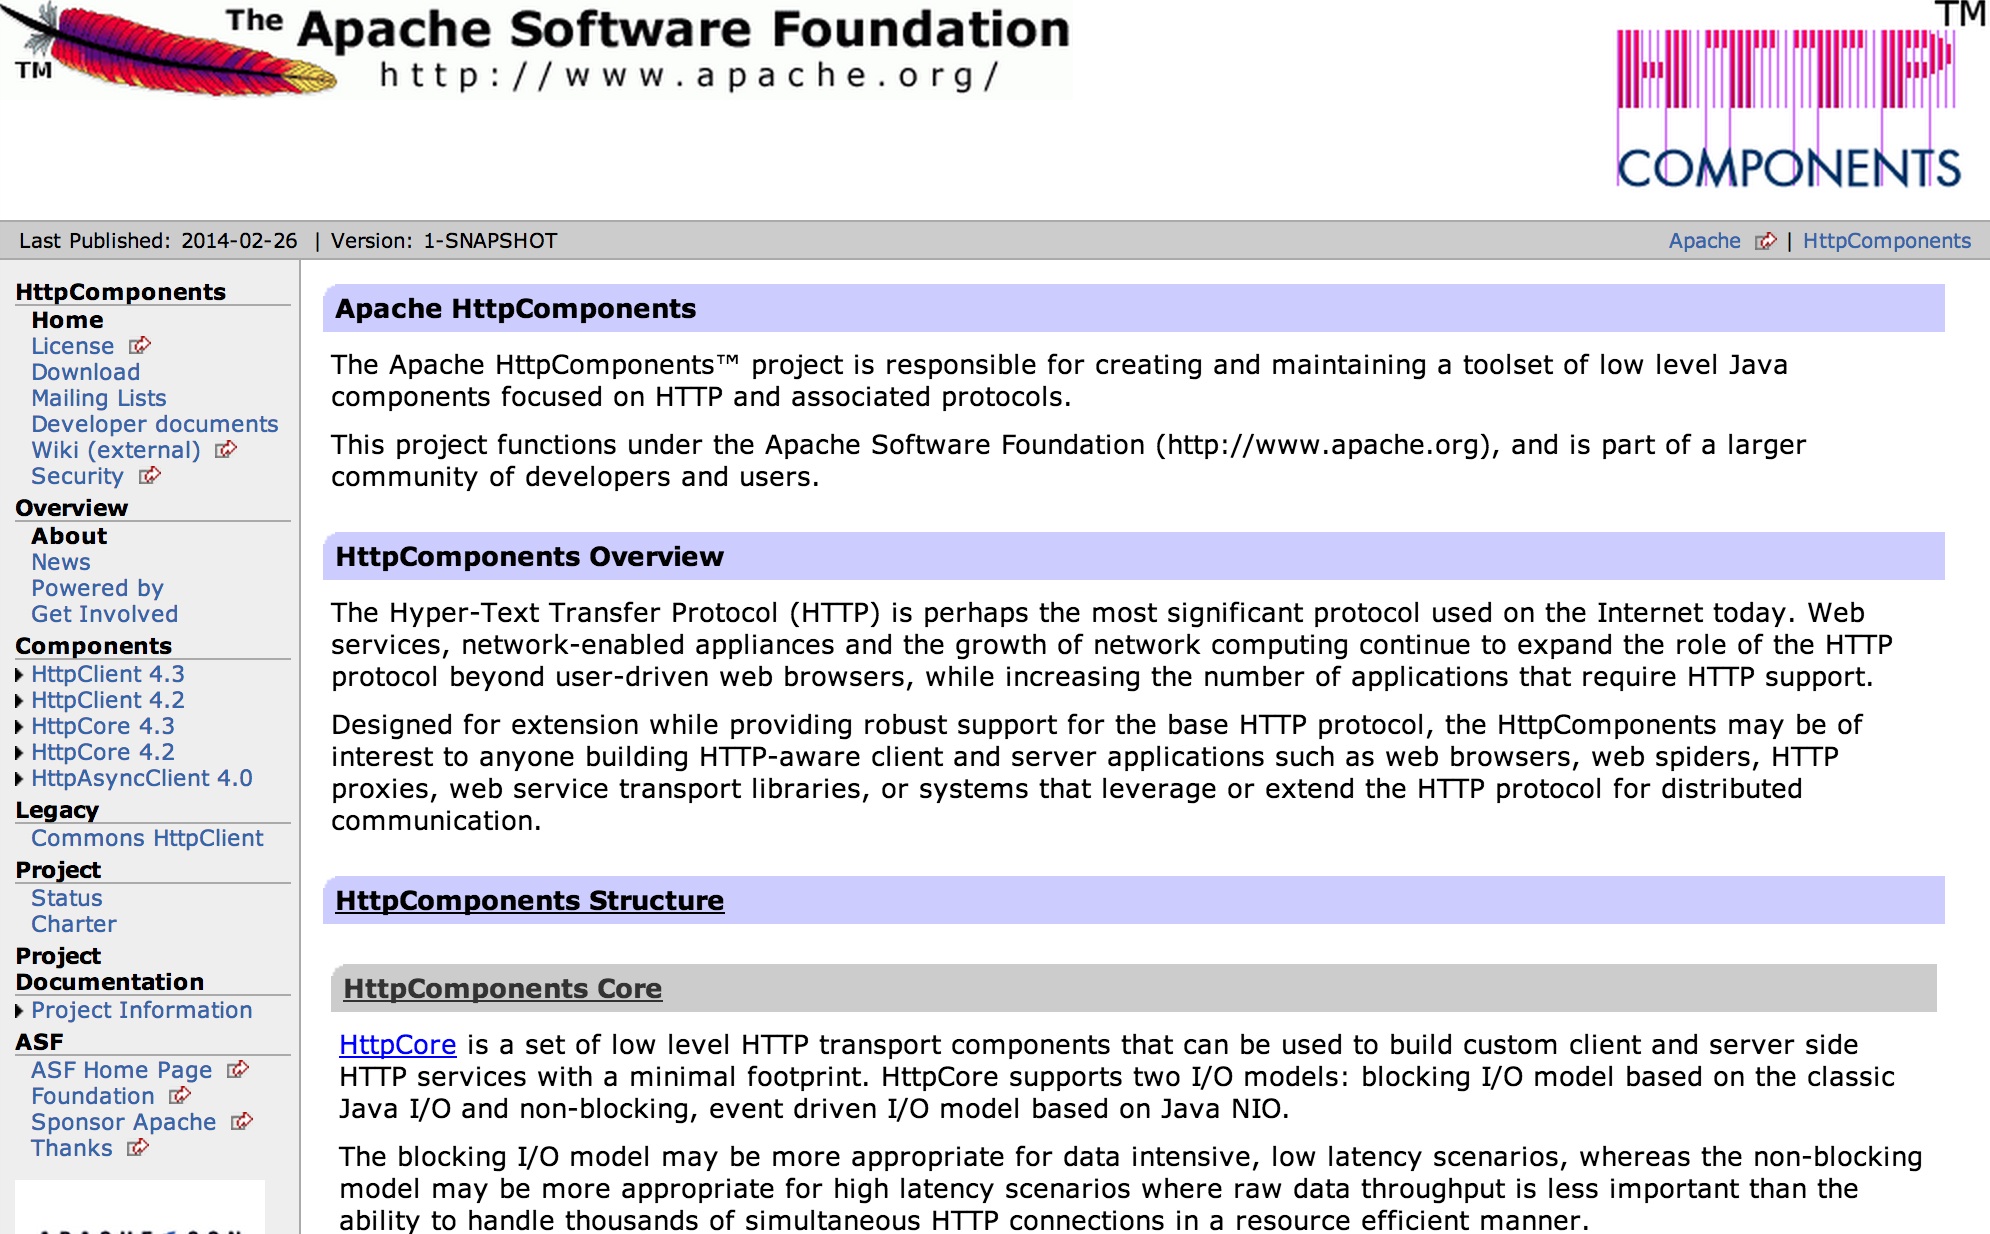Screen dimensions: 1990x1234
Task: Click external icon beside top Apache link
Action: 1767,241
